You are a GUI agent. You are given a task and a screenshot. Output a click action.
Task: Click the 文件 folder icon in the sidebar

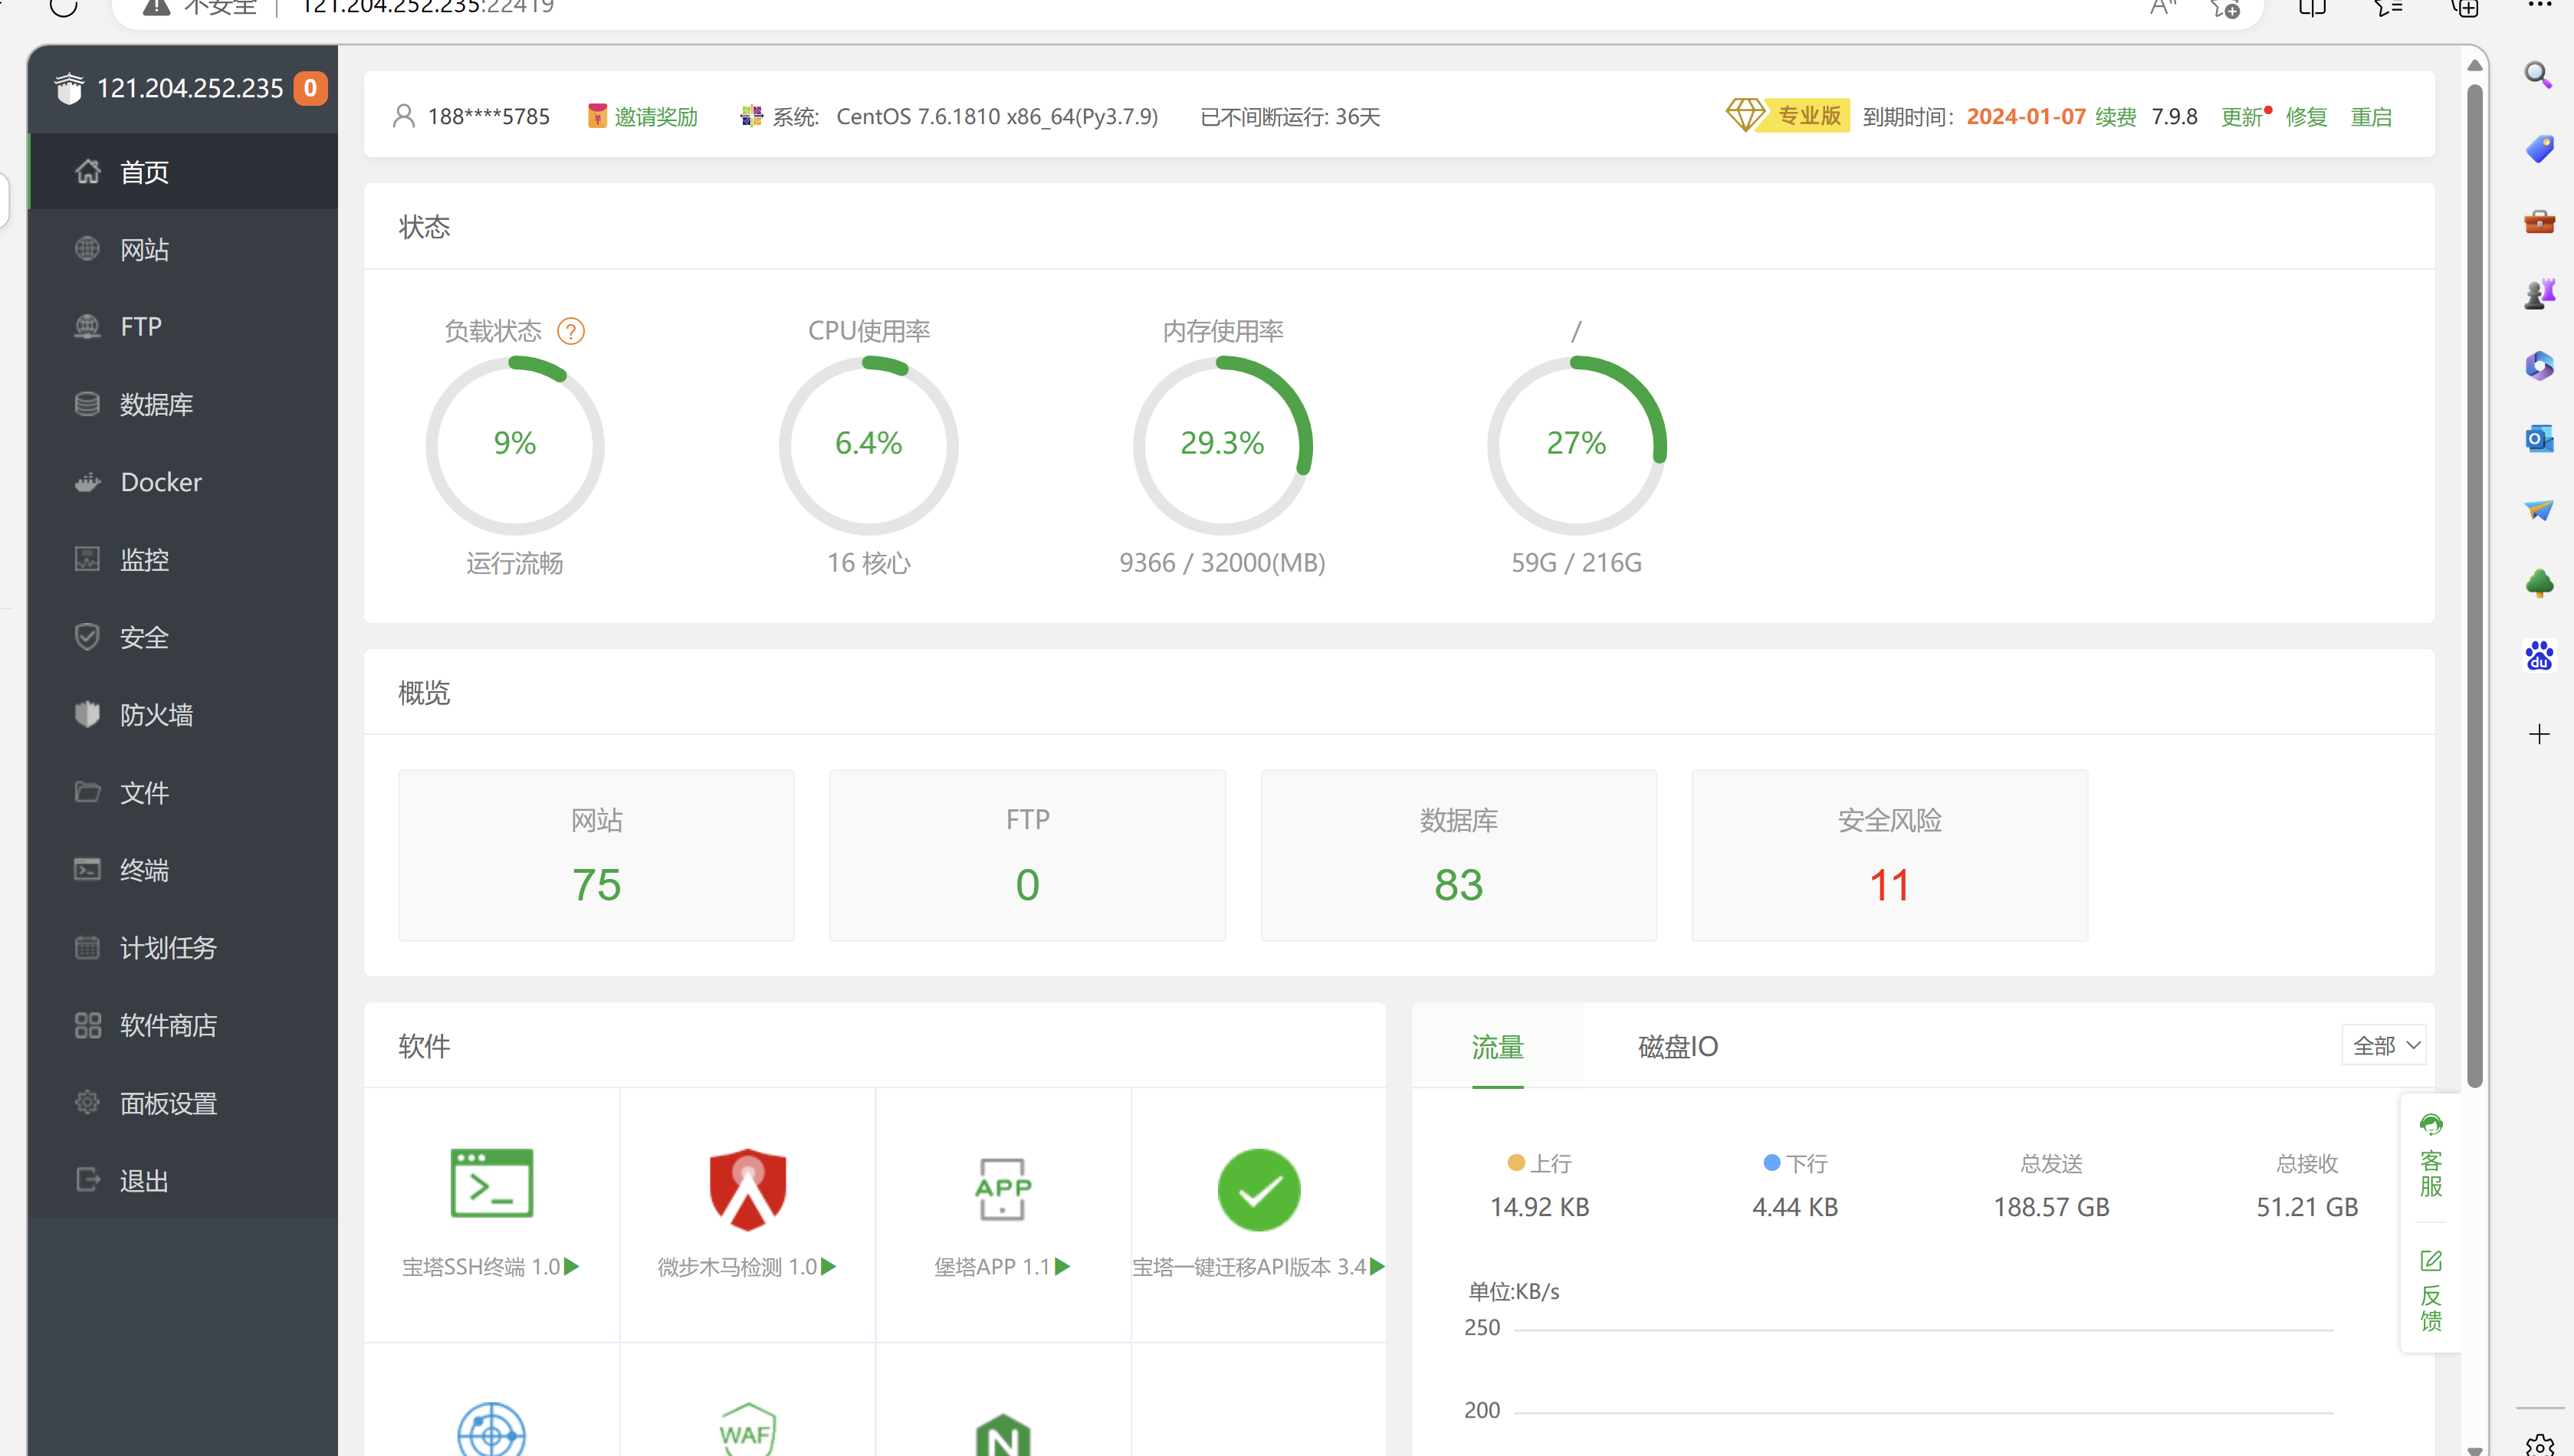tap(87, 792)
